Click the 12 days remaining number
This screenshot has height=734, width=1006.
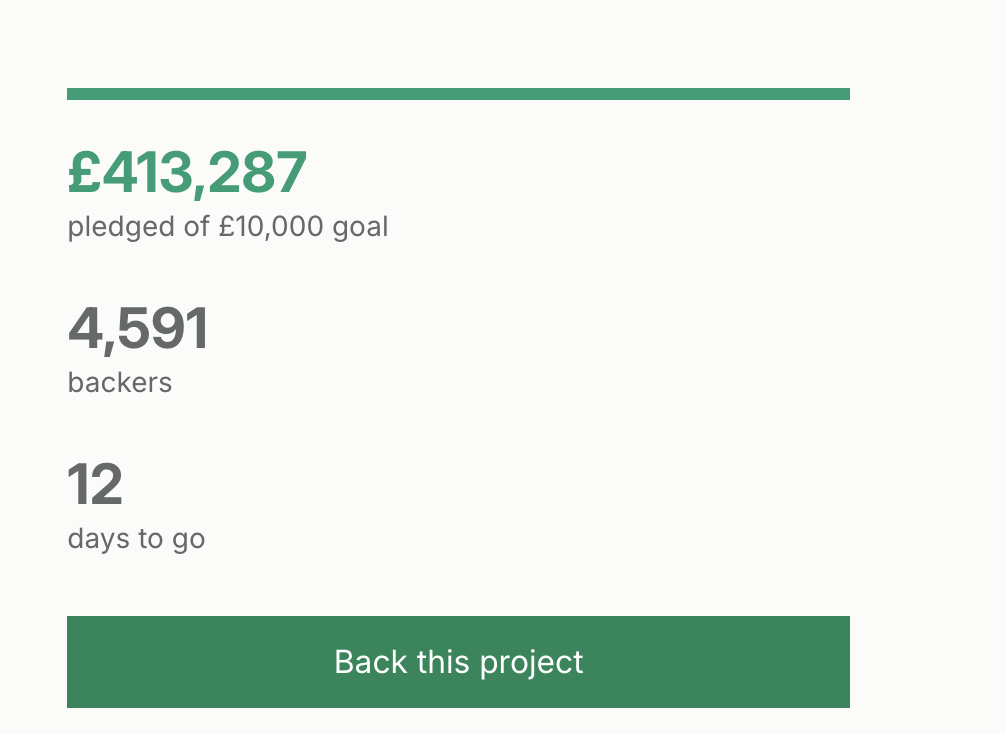pyautogui.click(x=95, y=485)
